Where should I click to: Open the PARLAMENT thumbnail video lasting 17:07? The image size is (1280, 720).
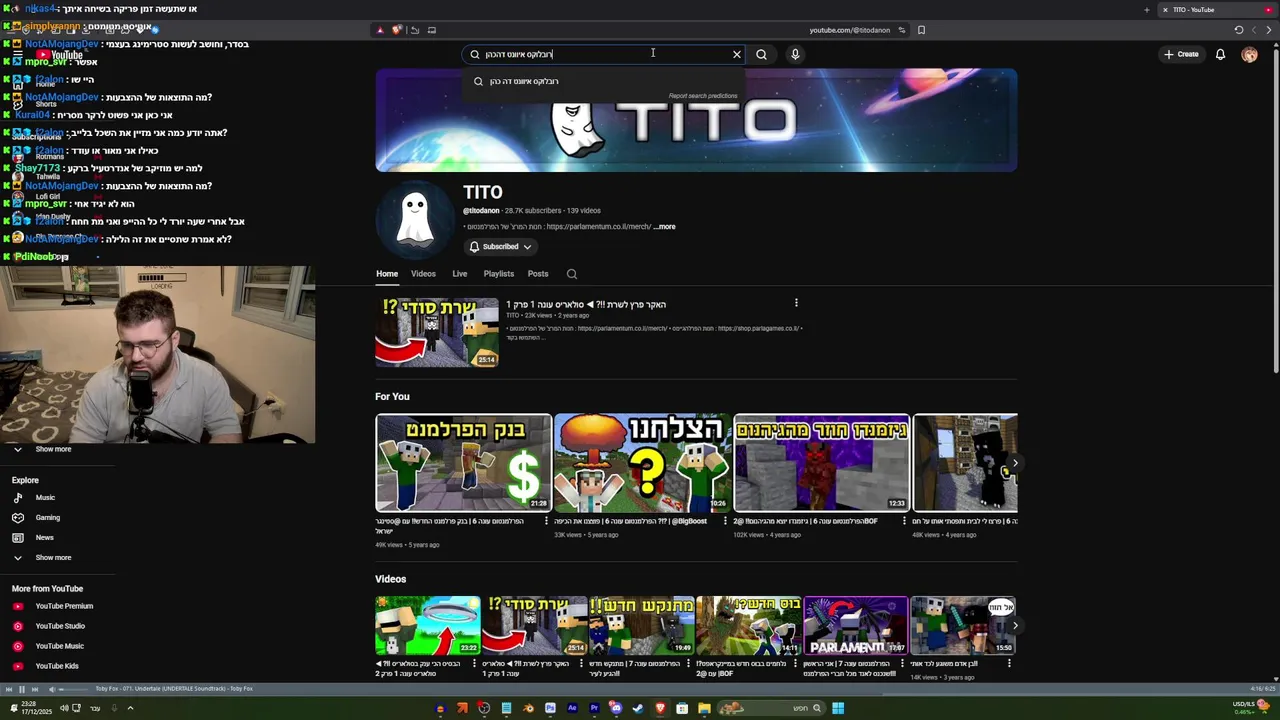click(x=856, y=626)
